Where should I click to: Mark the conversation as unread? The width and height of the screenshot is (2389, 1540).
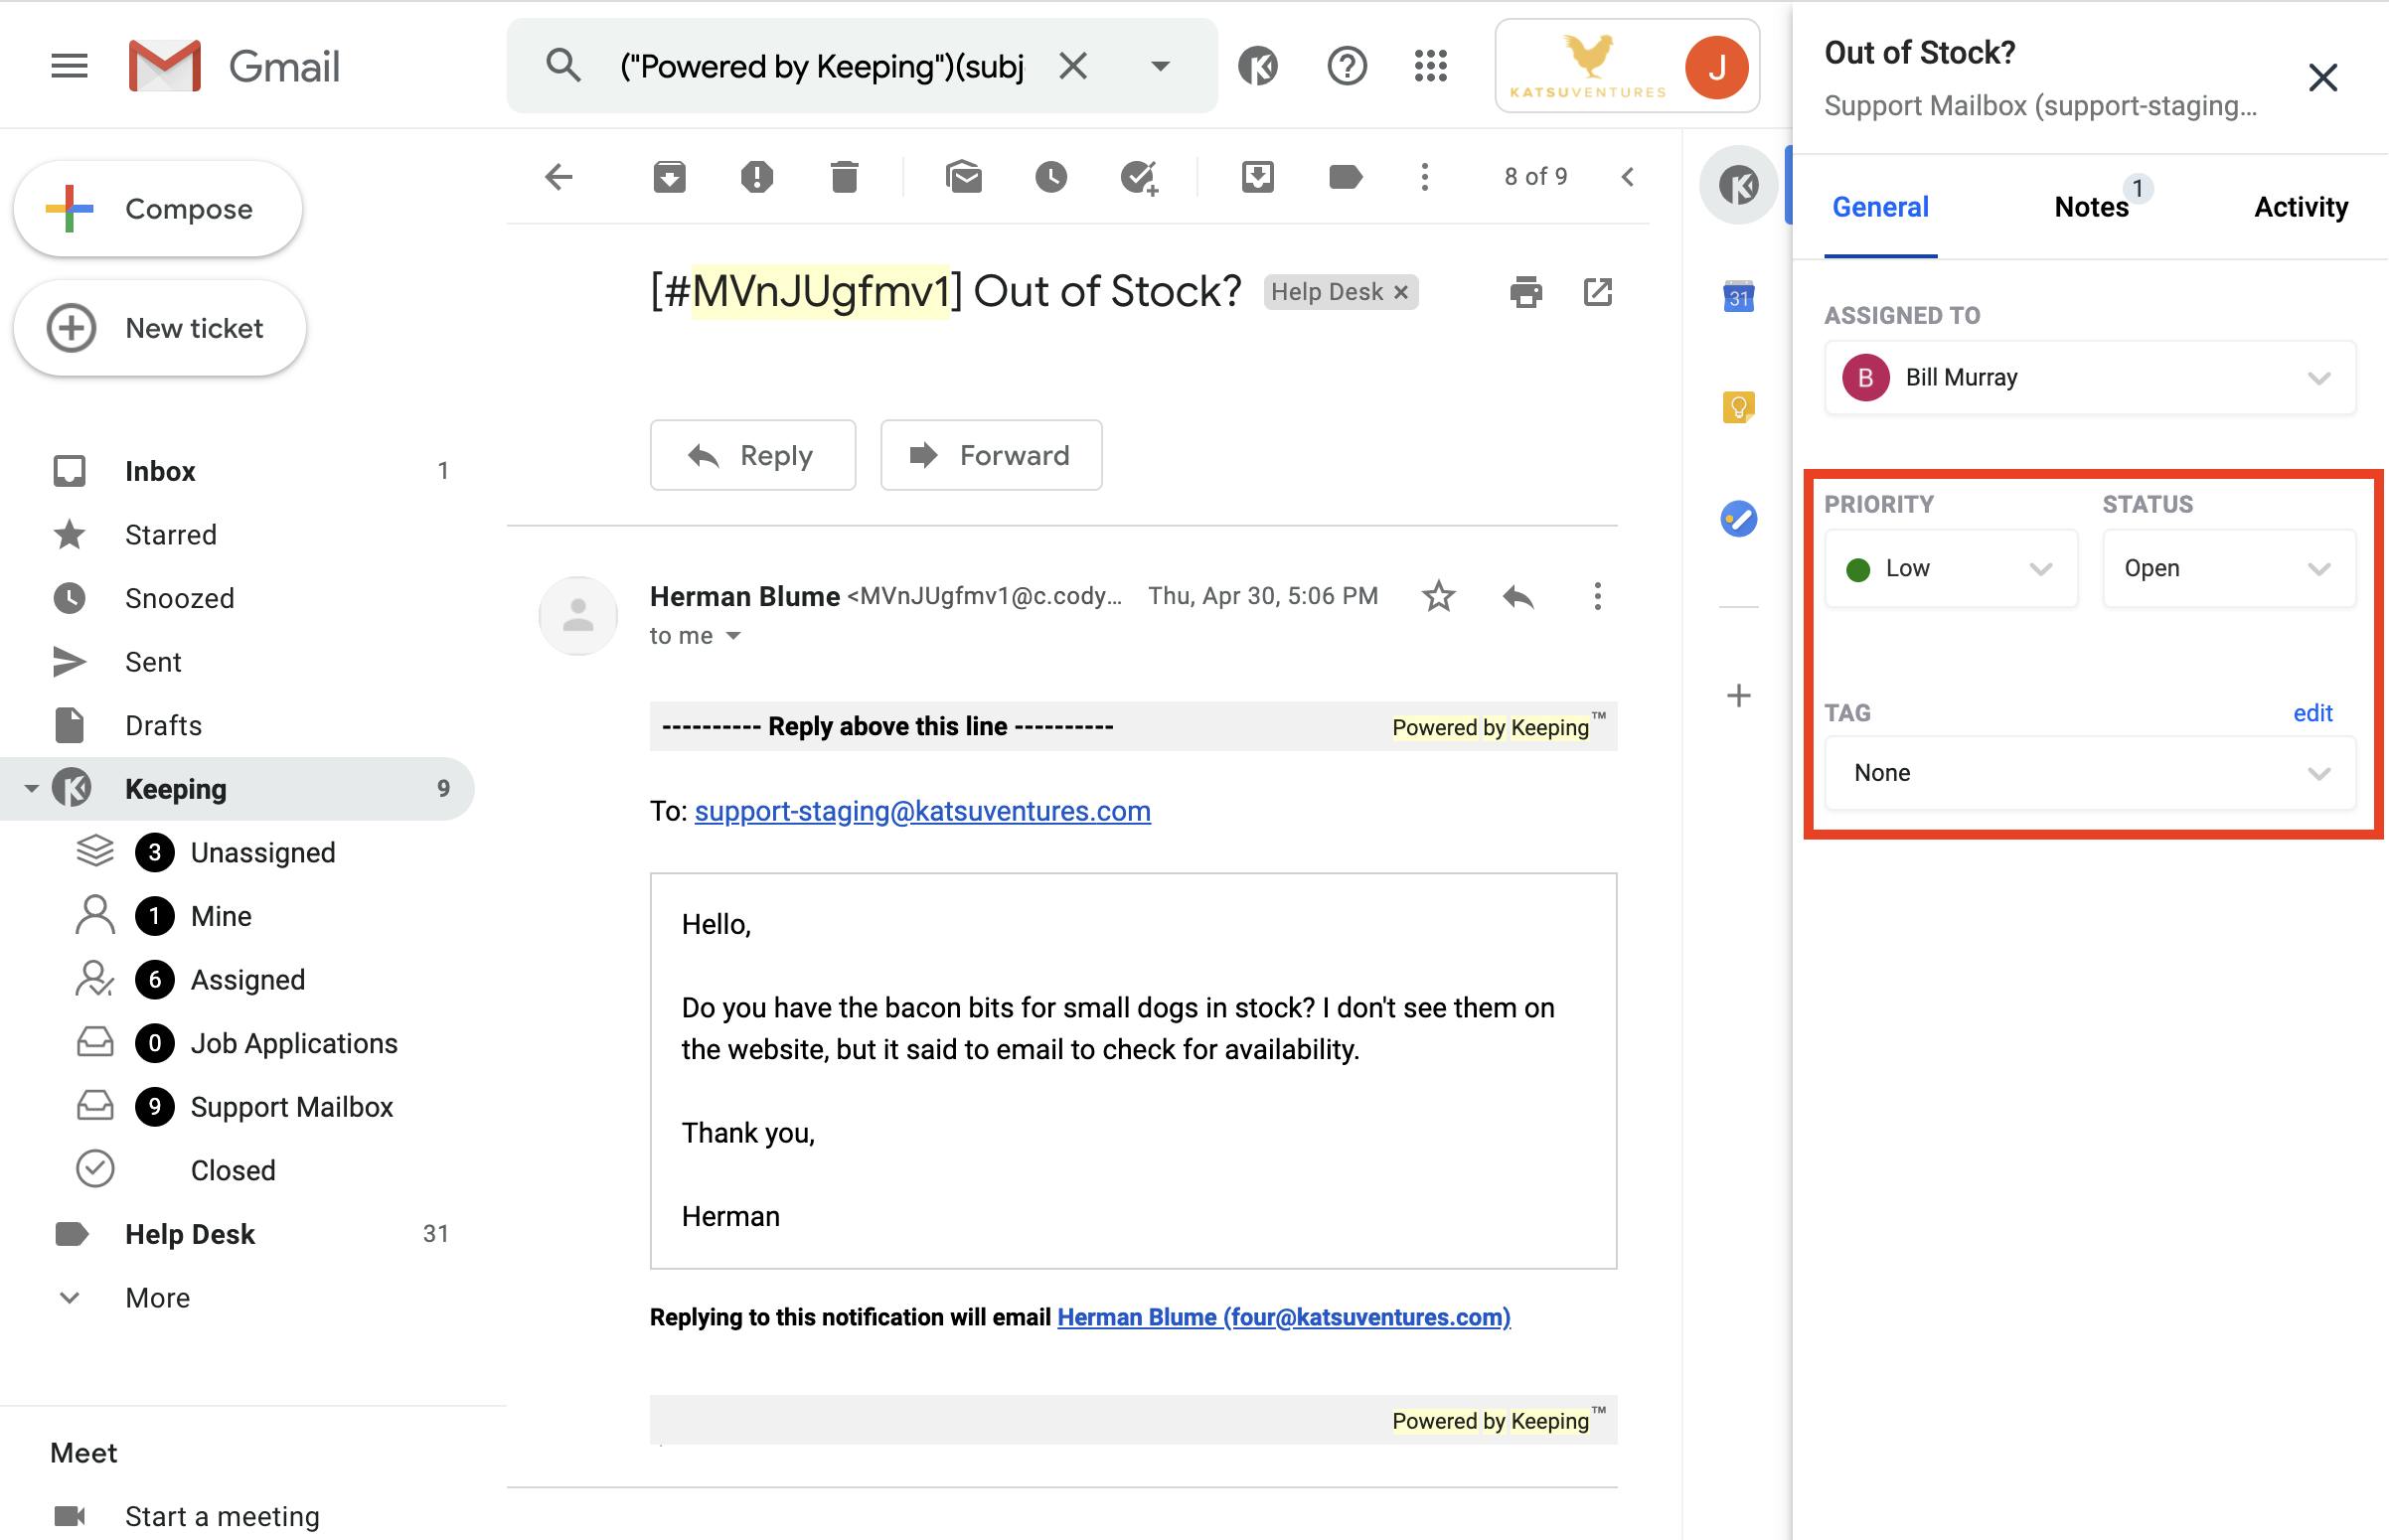click(x=964, y=177)
